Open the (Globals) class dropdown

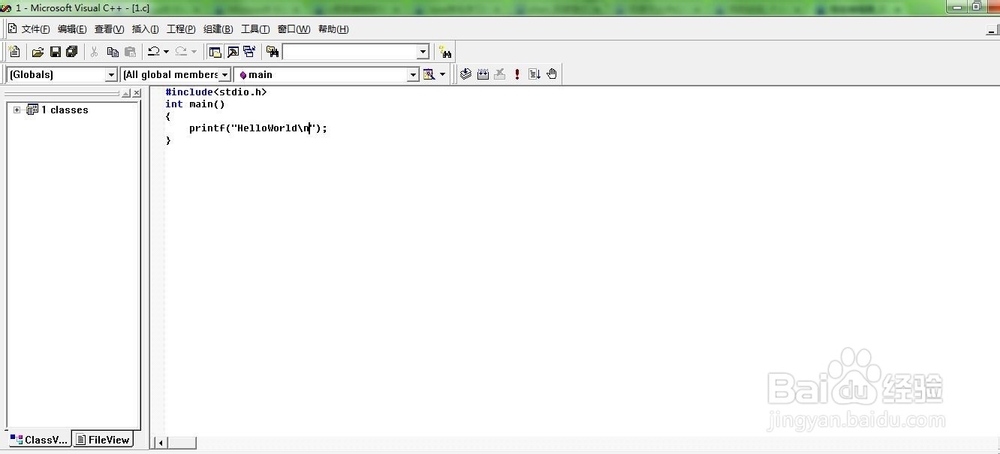tap(111, 75)
